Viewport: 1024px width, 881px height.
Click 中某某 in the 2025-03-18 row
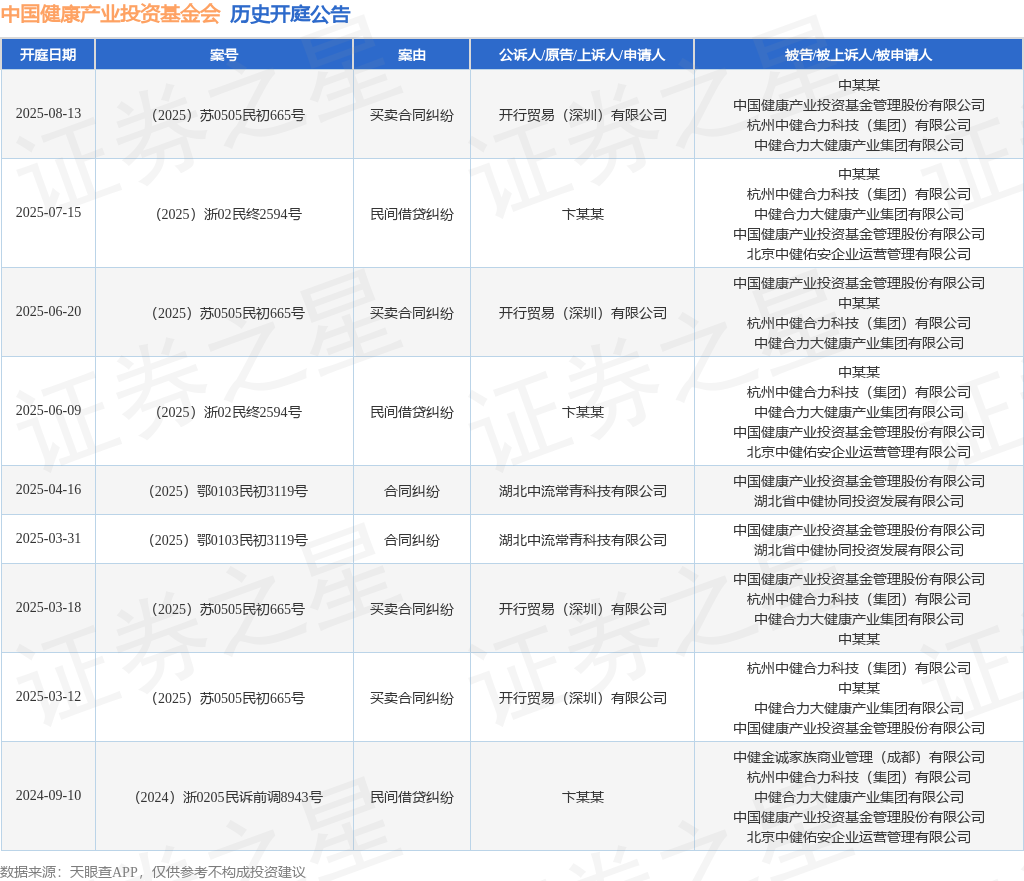pos(859,639)
